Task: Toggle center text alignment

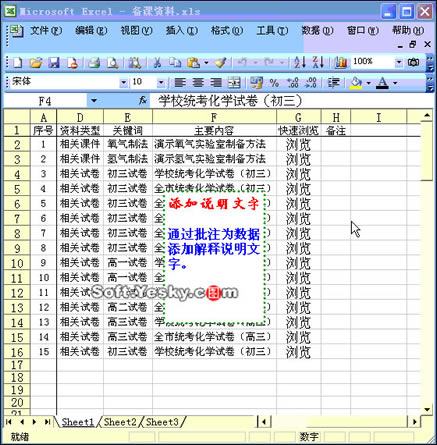Action: tap(198, 82)
